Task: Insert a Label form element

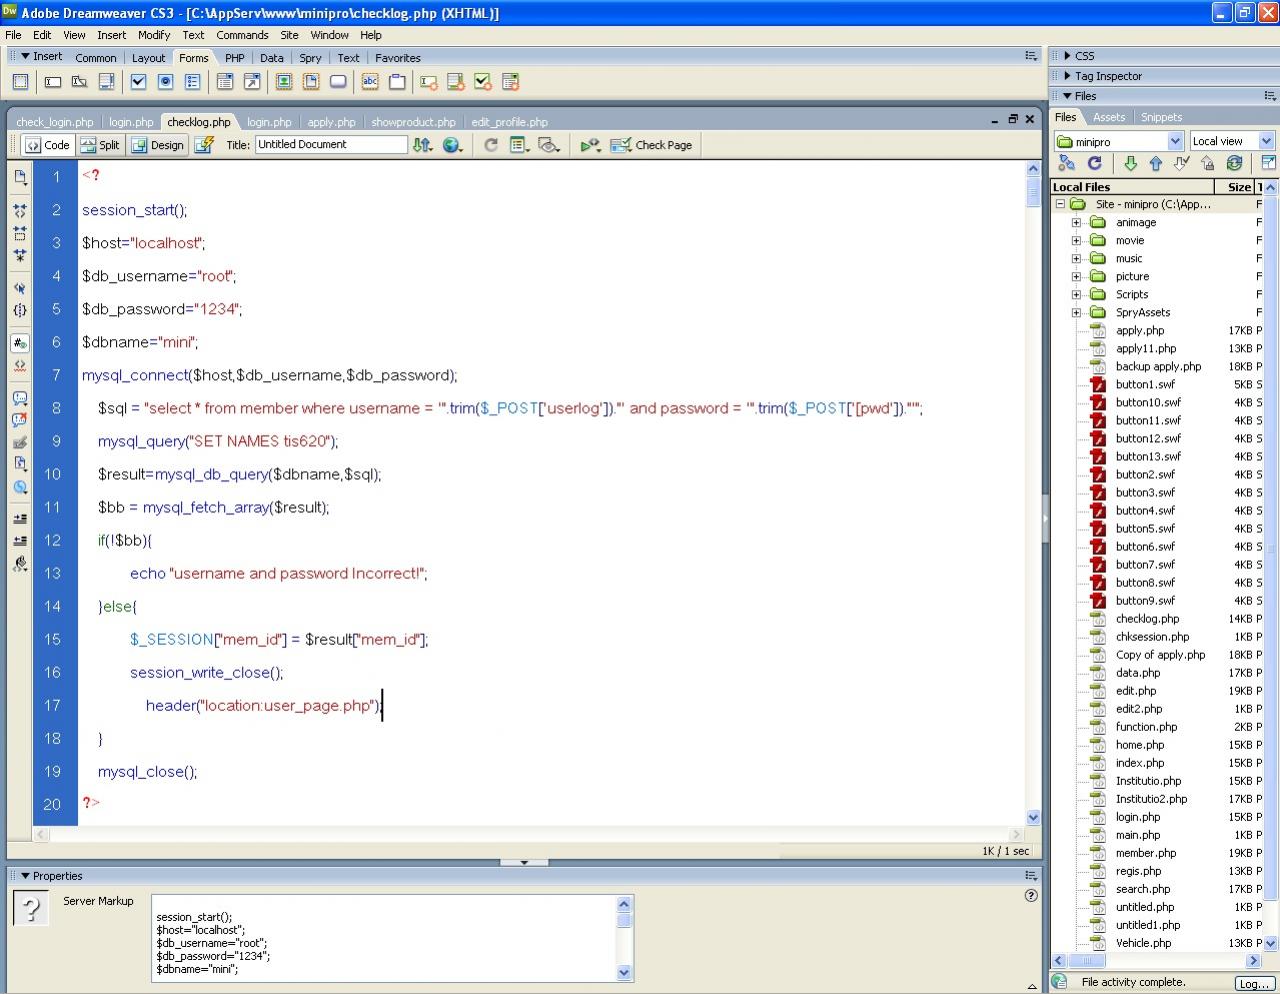Action: coord(370,82)
